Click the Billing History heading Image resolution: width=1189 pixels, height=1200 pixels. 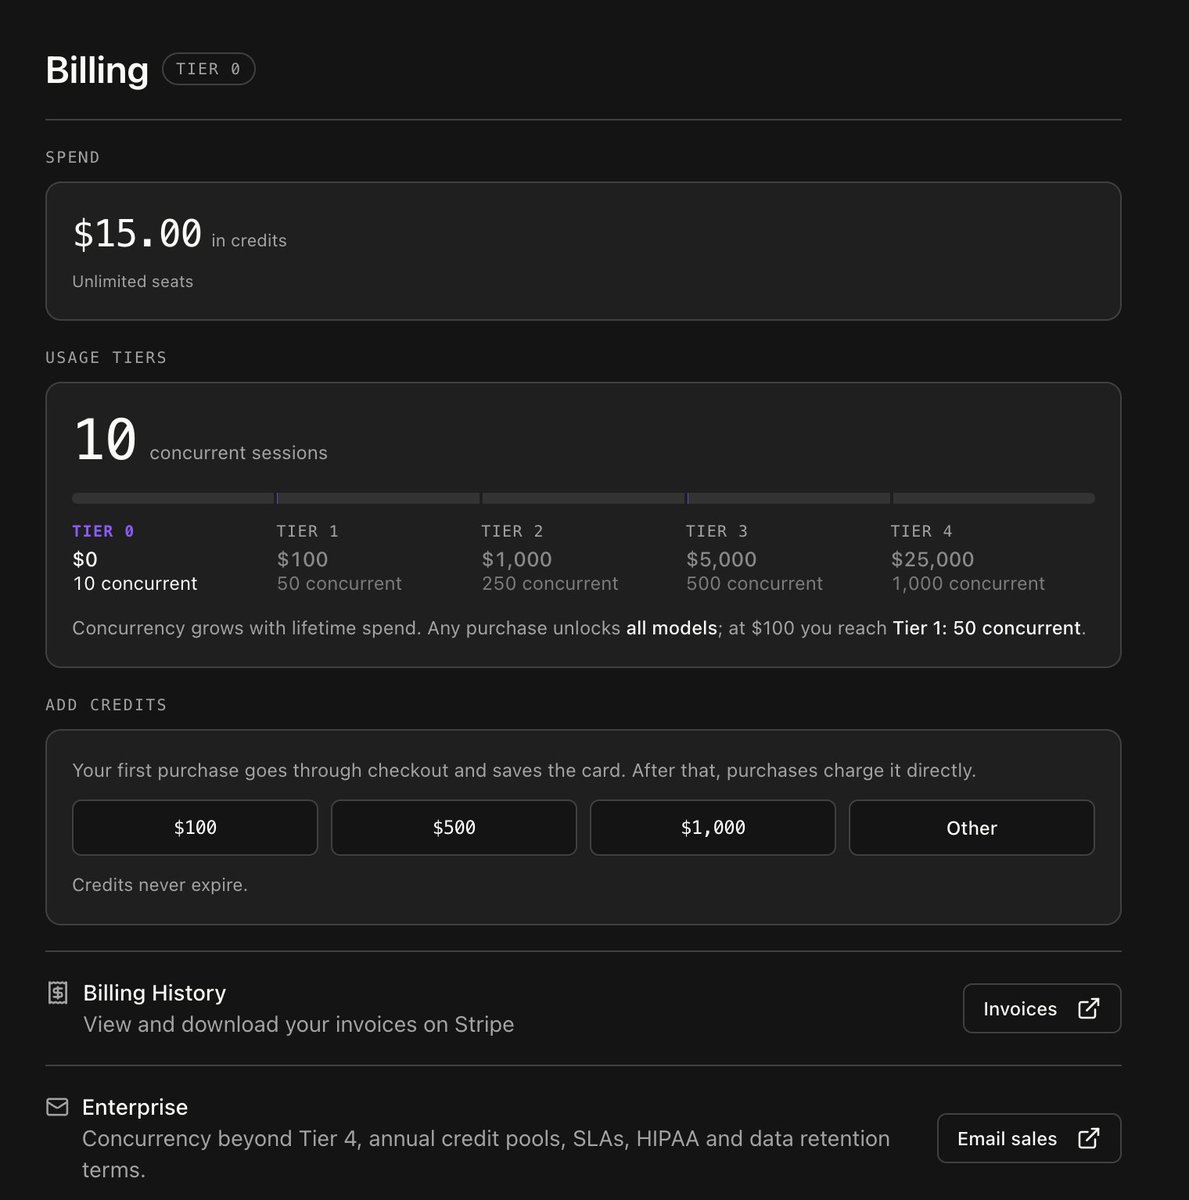(155, 993)
